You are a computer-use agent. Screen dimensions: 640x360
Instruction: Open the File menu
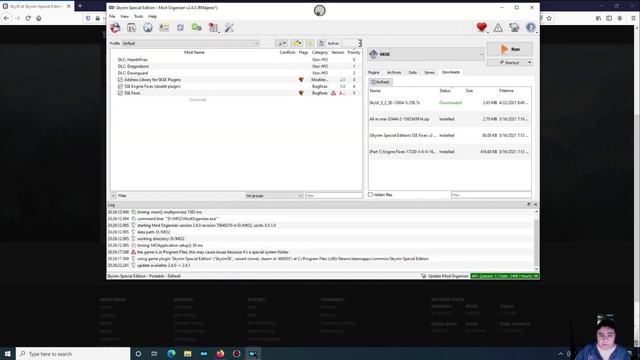pyautogui.click(x=112, y=16)
